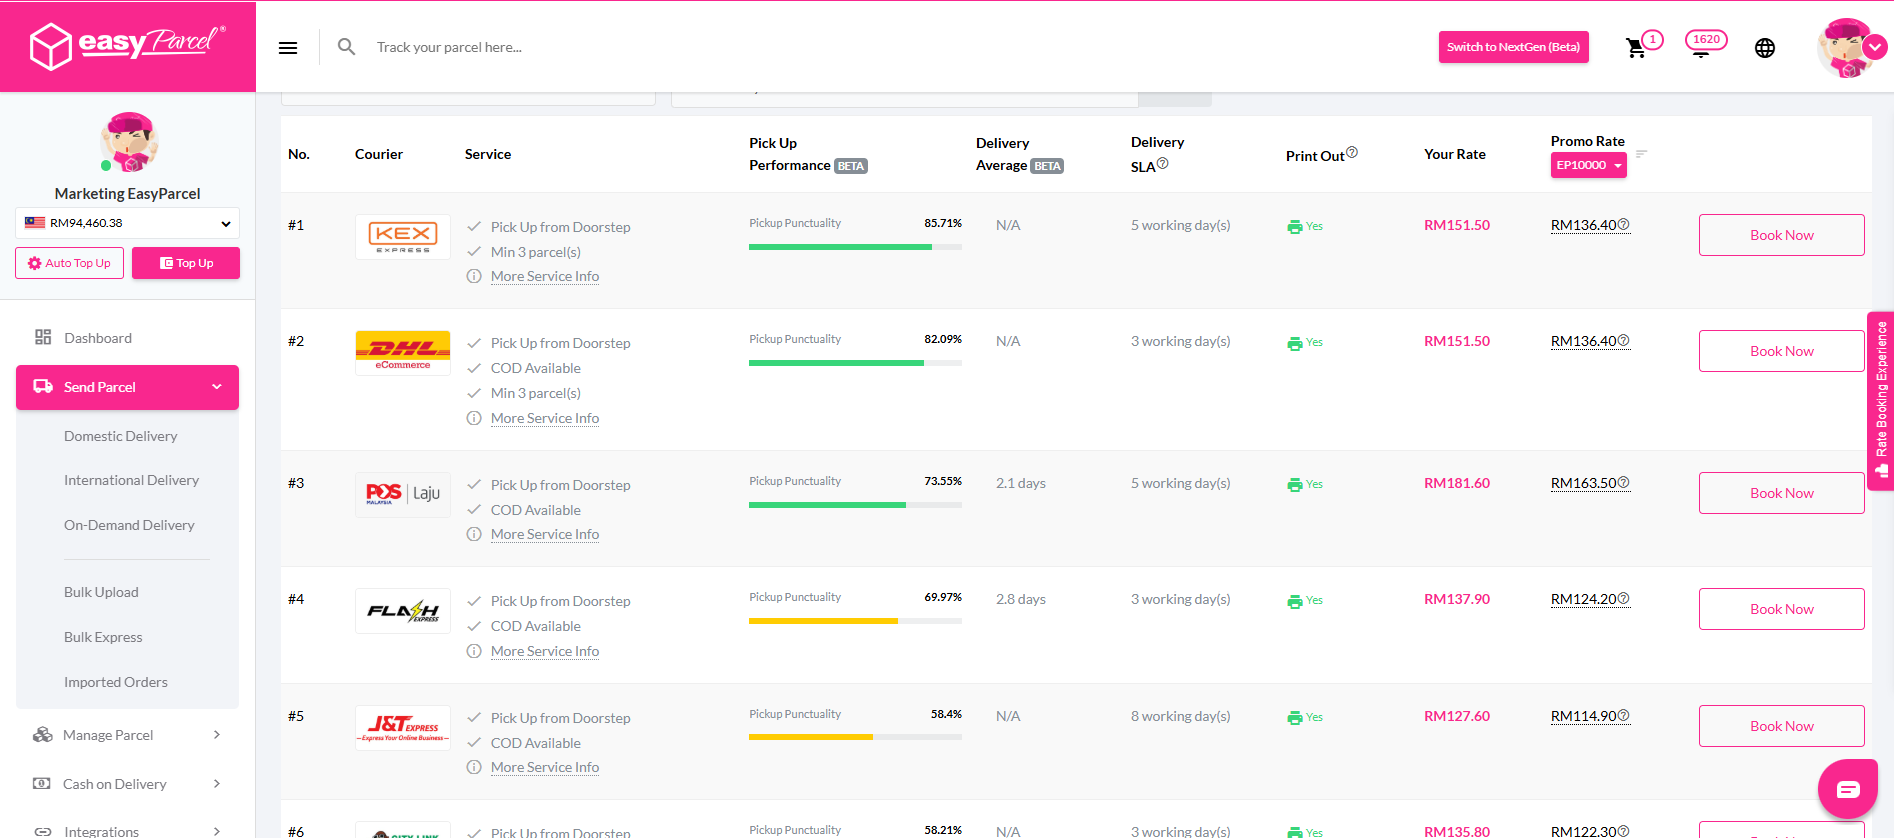Expand the Manage Parcel menu
This screenshot has width=1894, height=838.
click(x=127, y=735)
